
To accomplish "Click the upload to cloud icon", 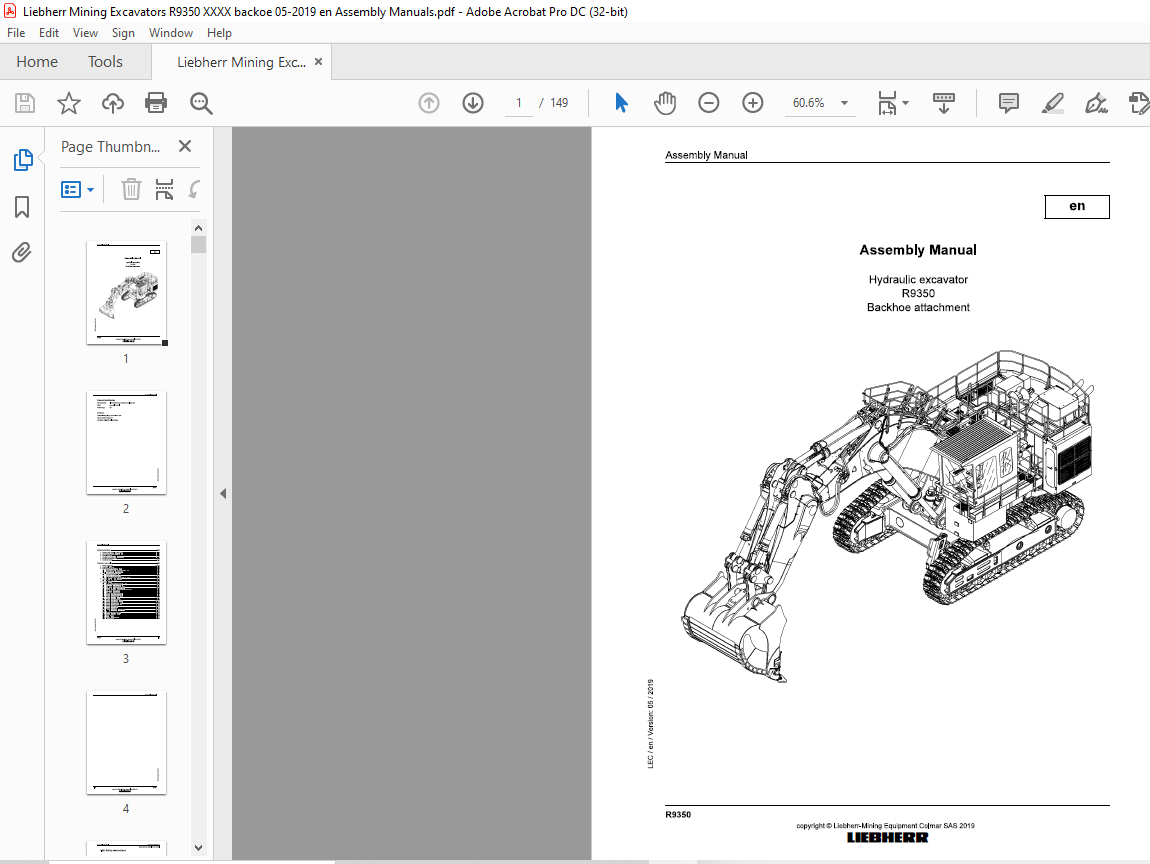I will click(112, 103).
